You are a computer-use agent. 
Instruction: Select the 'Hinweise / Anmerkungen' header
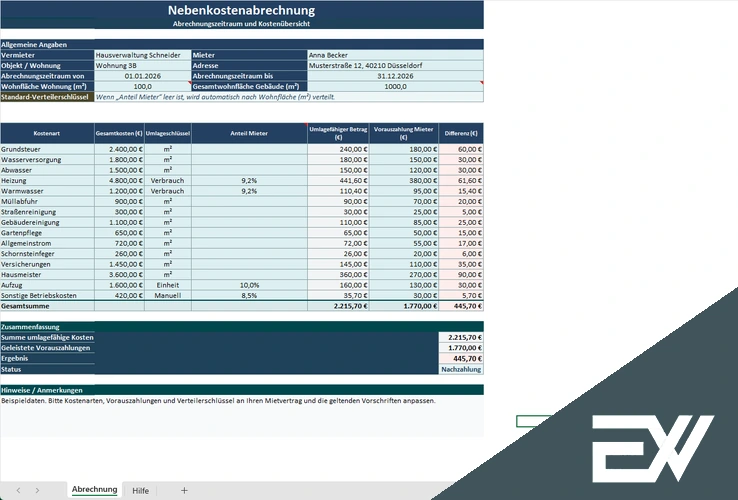pyautogui.click(x=242, y=390)
